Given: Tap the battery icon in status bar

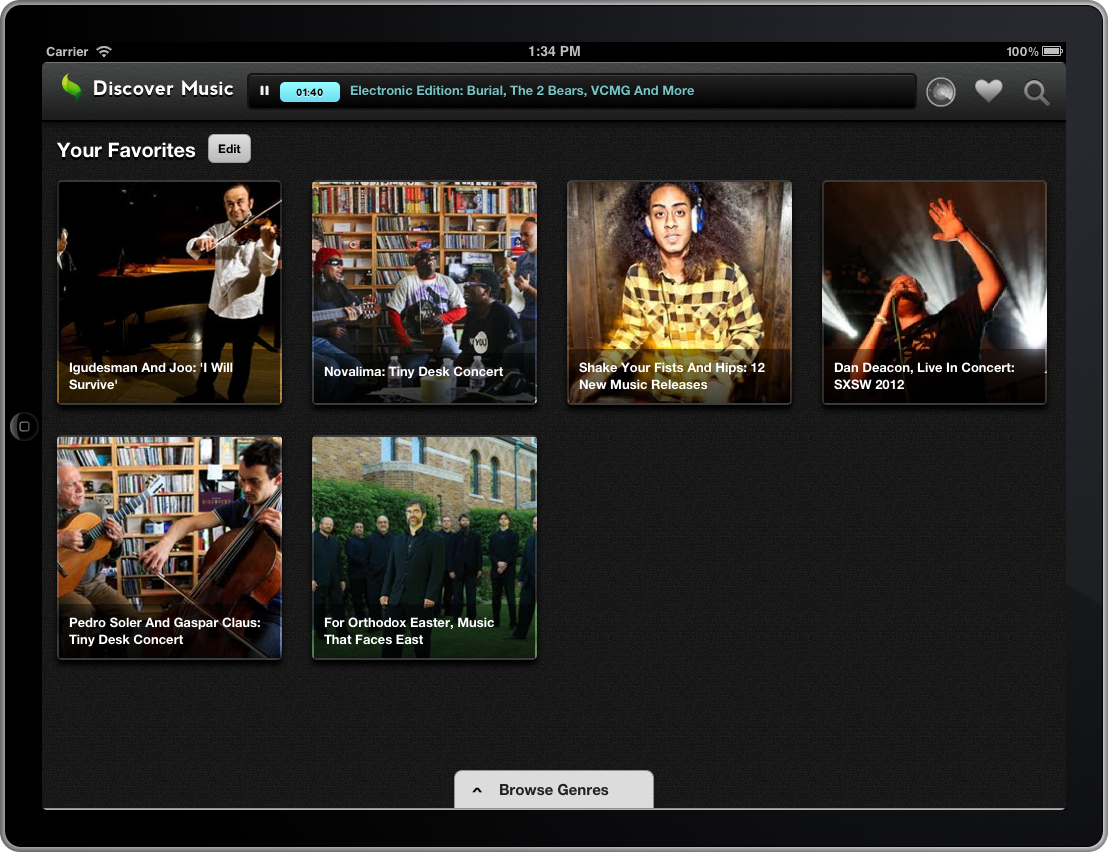Looking at the screenshot, I should [1052, 51].
